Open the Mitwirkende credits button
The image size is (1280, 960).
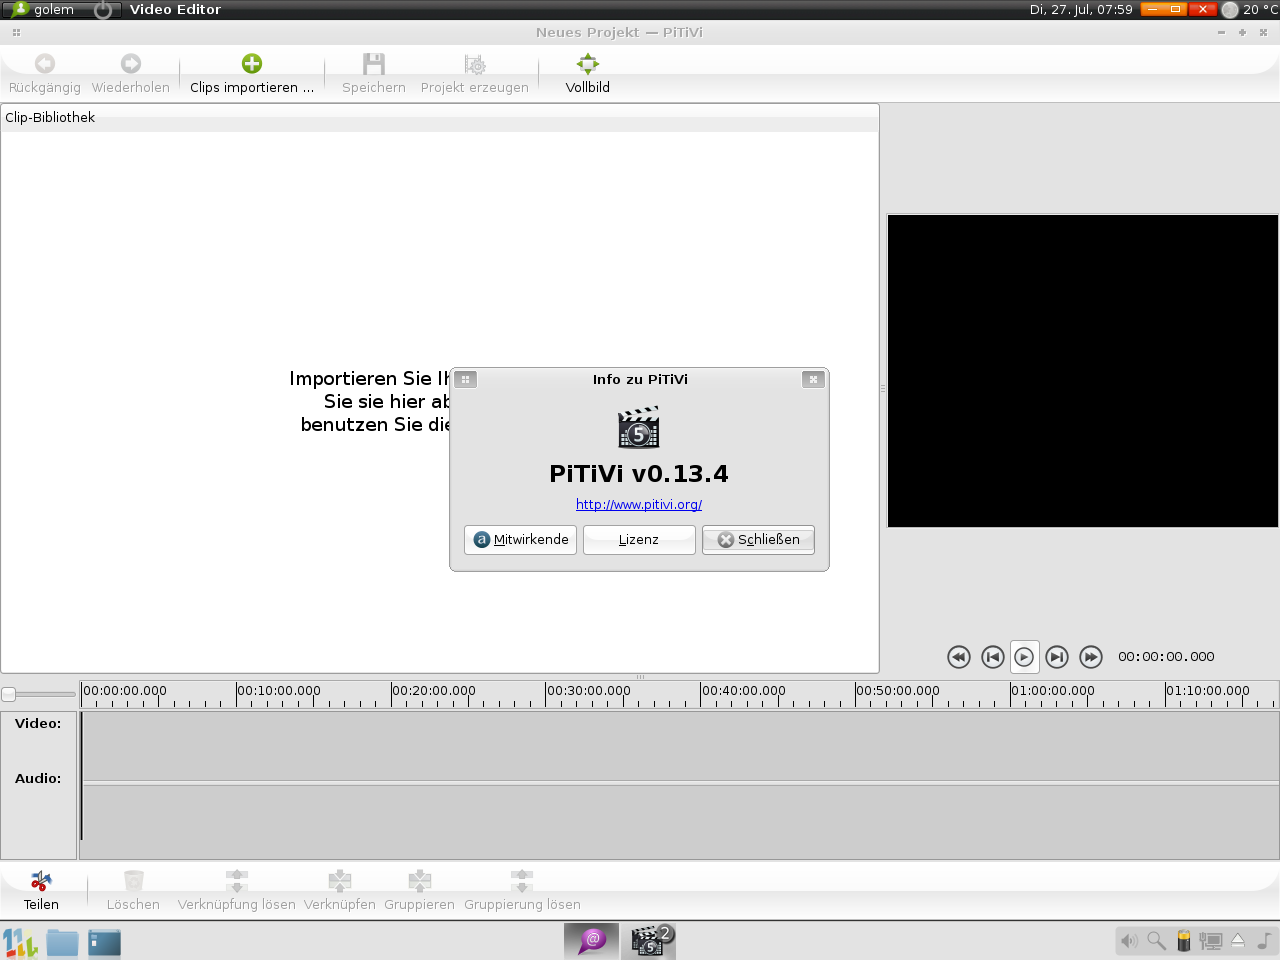pos(520,540)
